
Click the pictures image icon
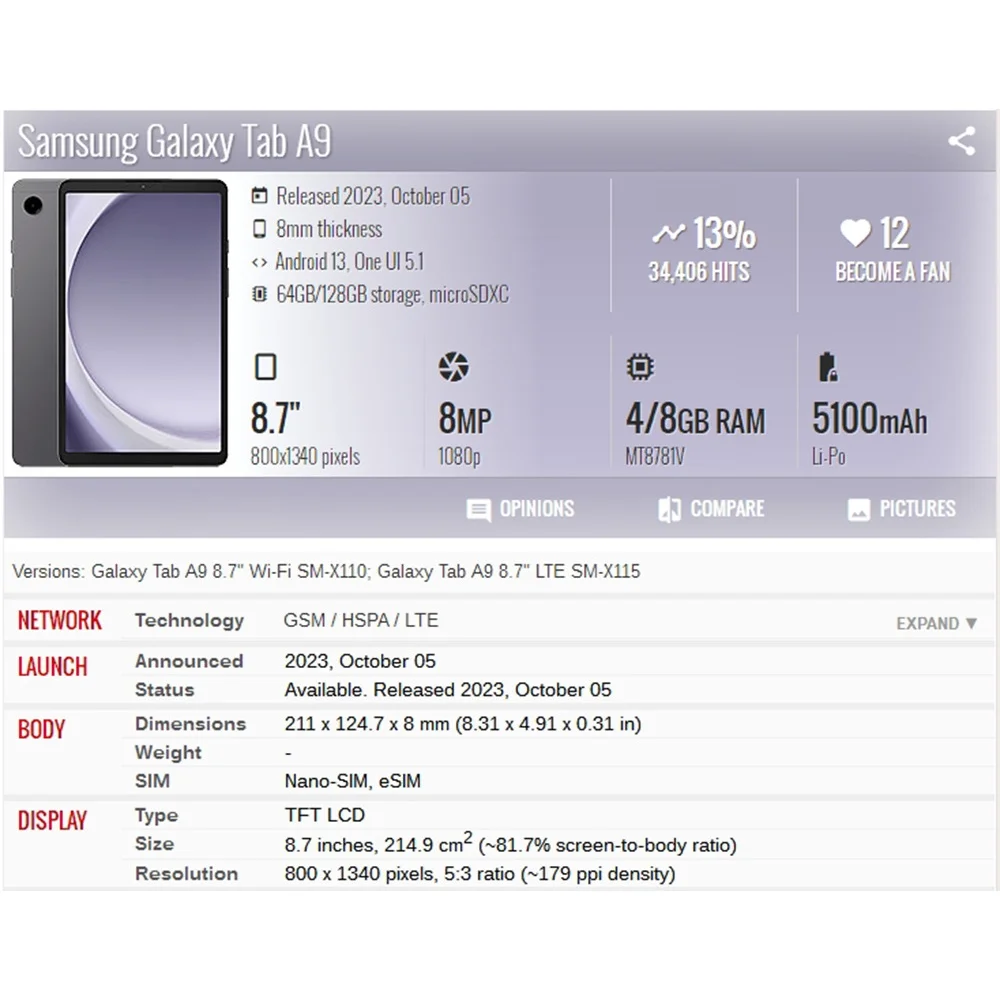pos(858,510)
